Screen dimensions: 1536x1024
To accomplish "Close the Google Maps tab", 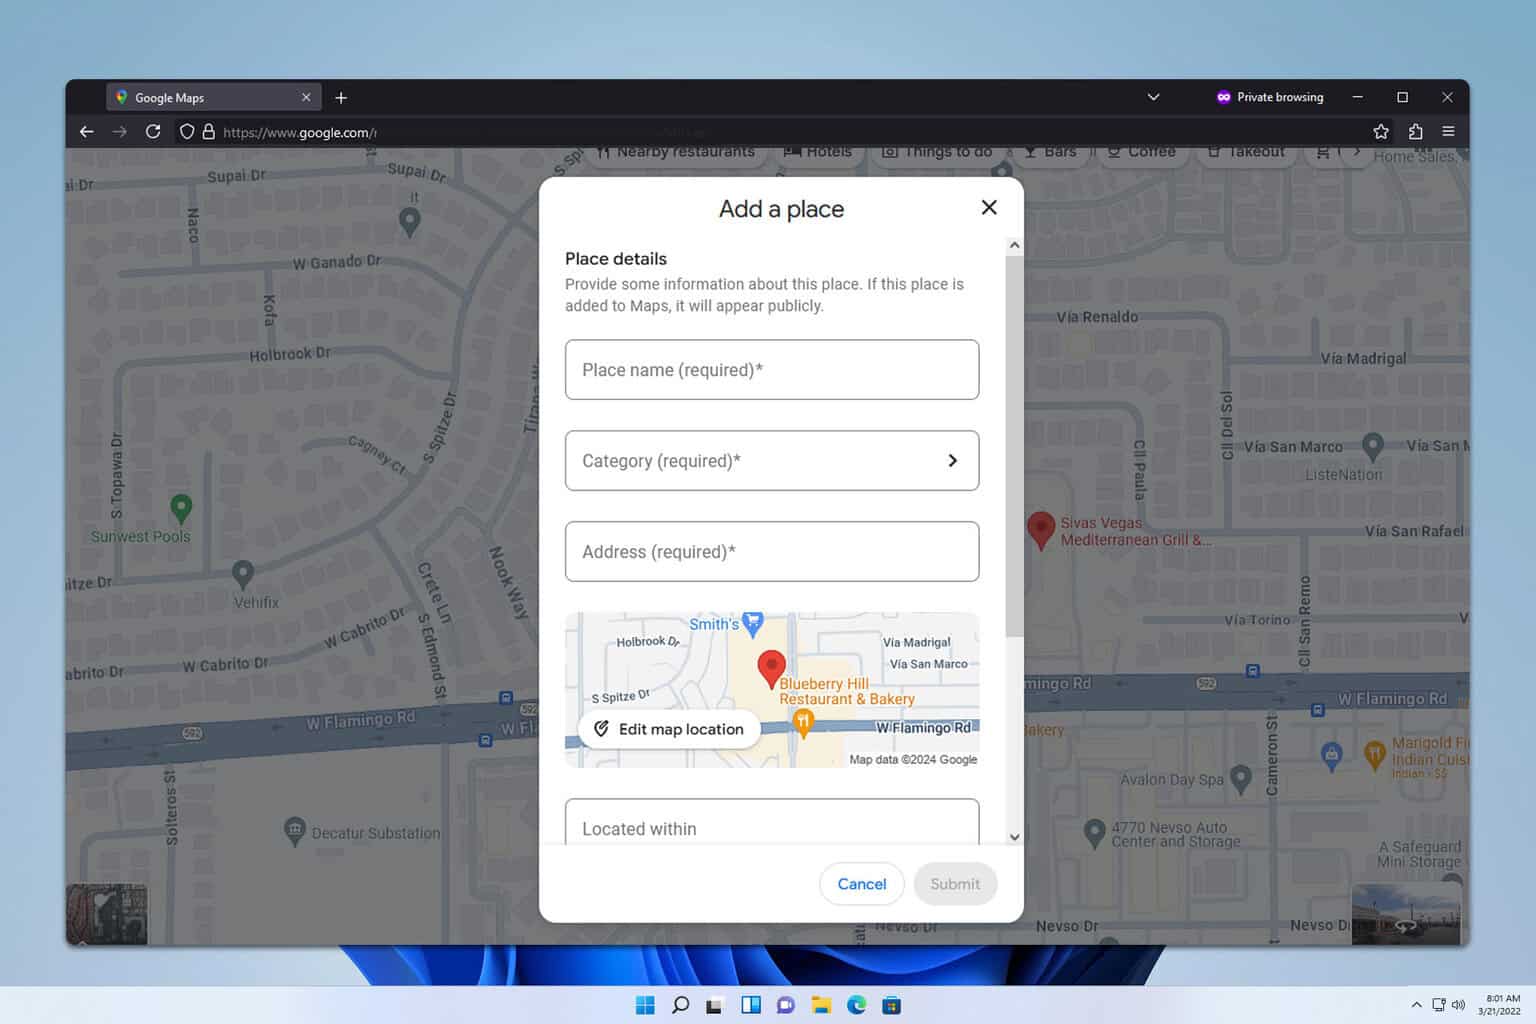I will pos(306,98).
